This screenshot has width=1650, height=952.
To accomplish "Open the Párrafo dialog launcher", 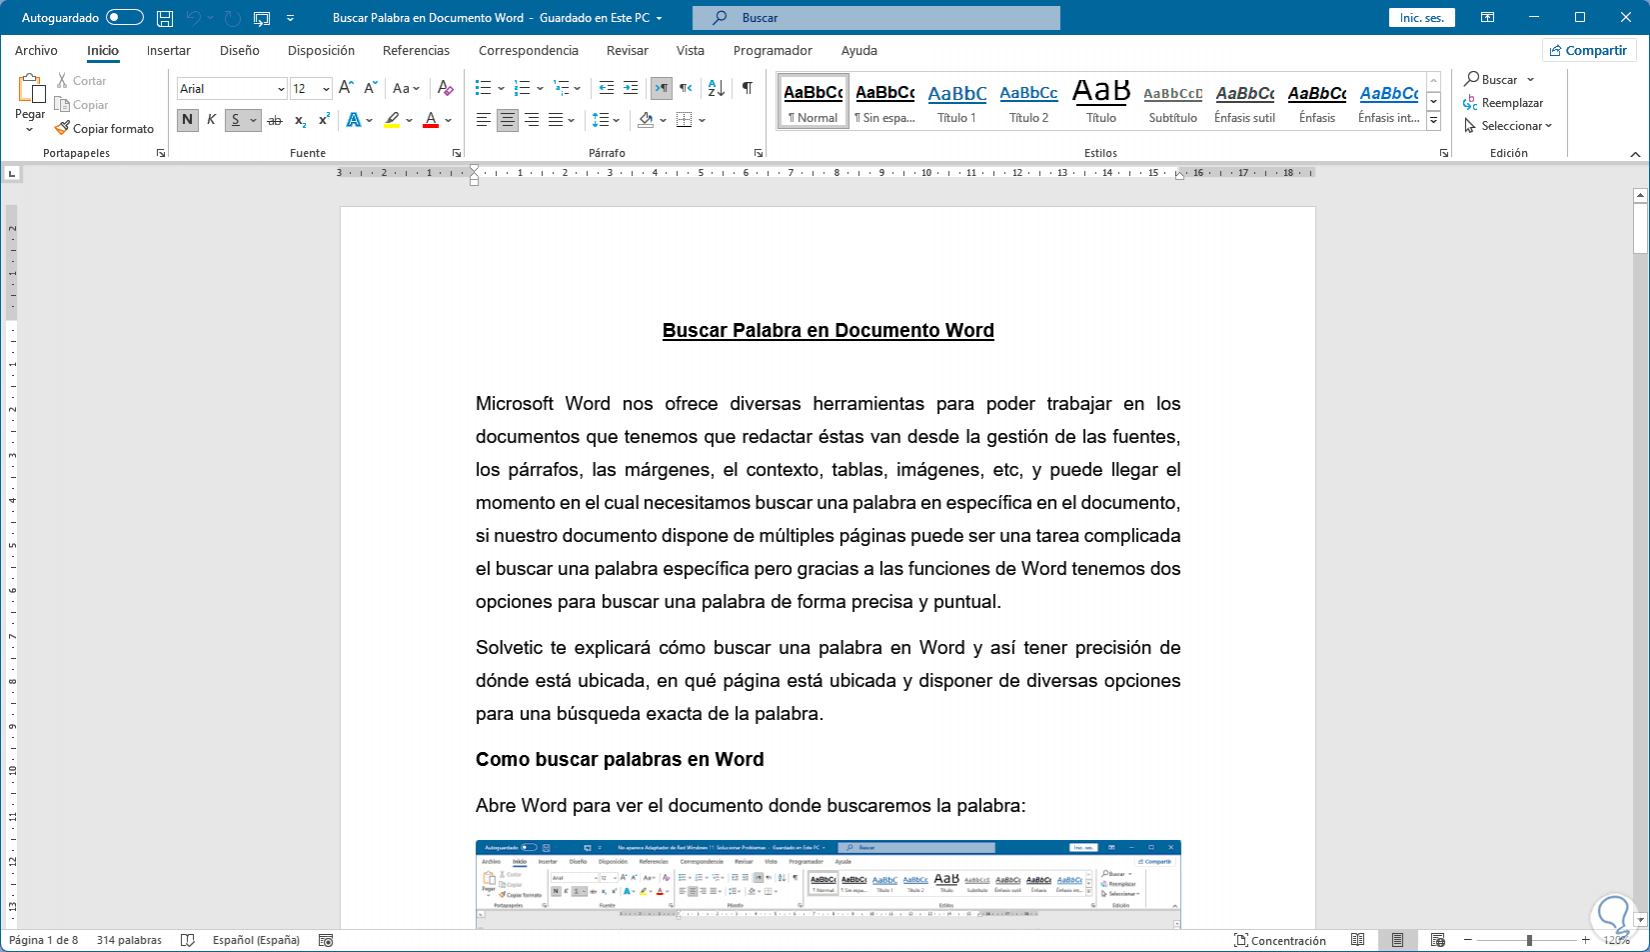I will 758,153.
